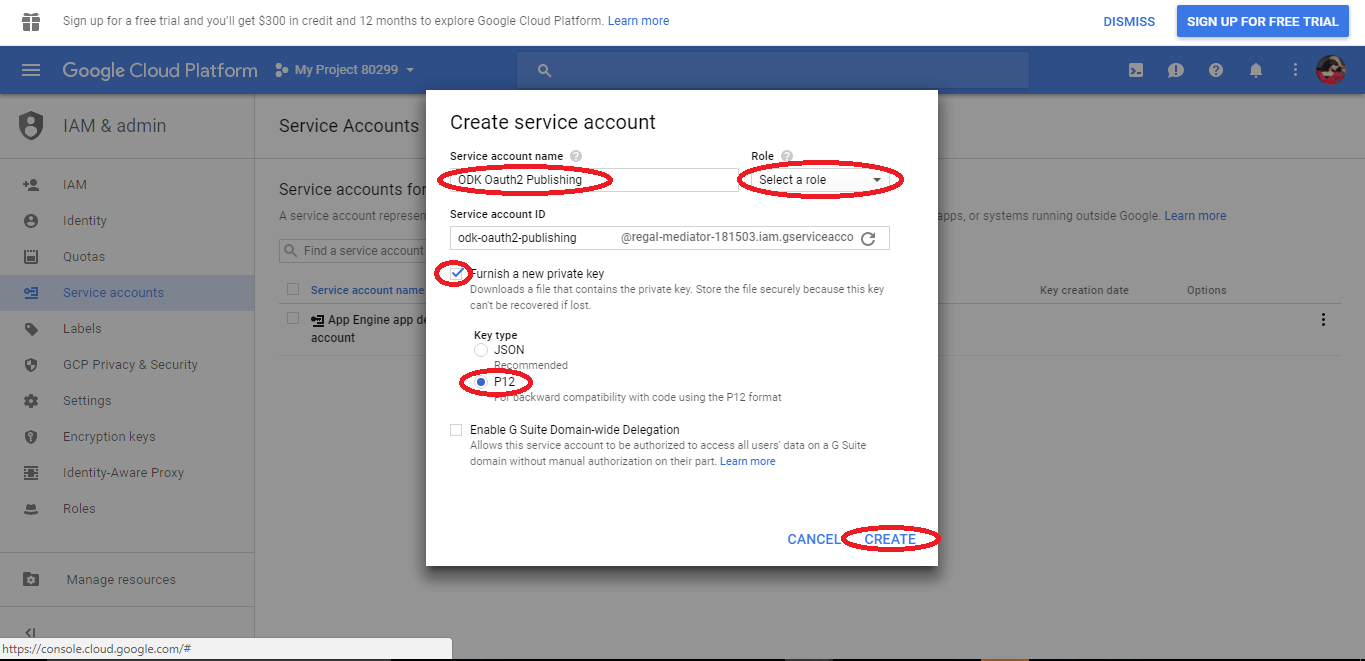Image resolution: width=1365 pixels, height=661 pixels.
Task: Click the CREATE button in dialog
Action: 890,539
